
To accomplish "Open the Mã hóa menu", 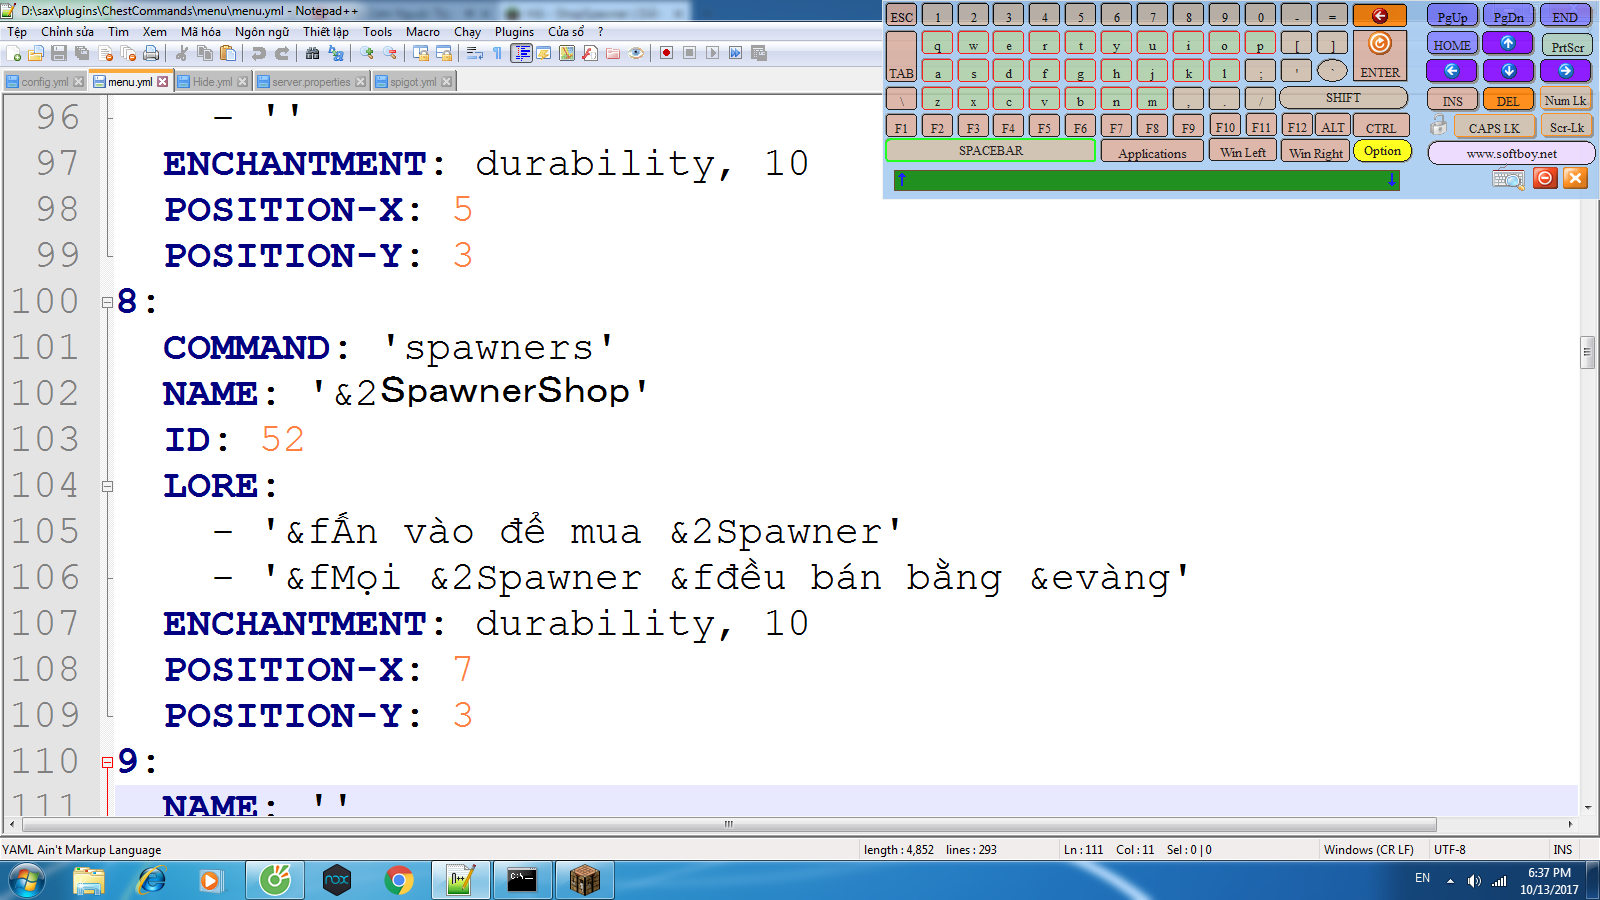I will coord(200,32).
